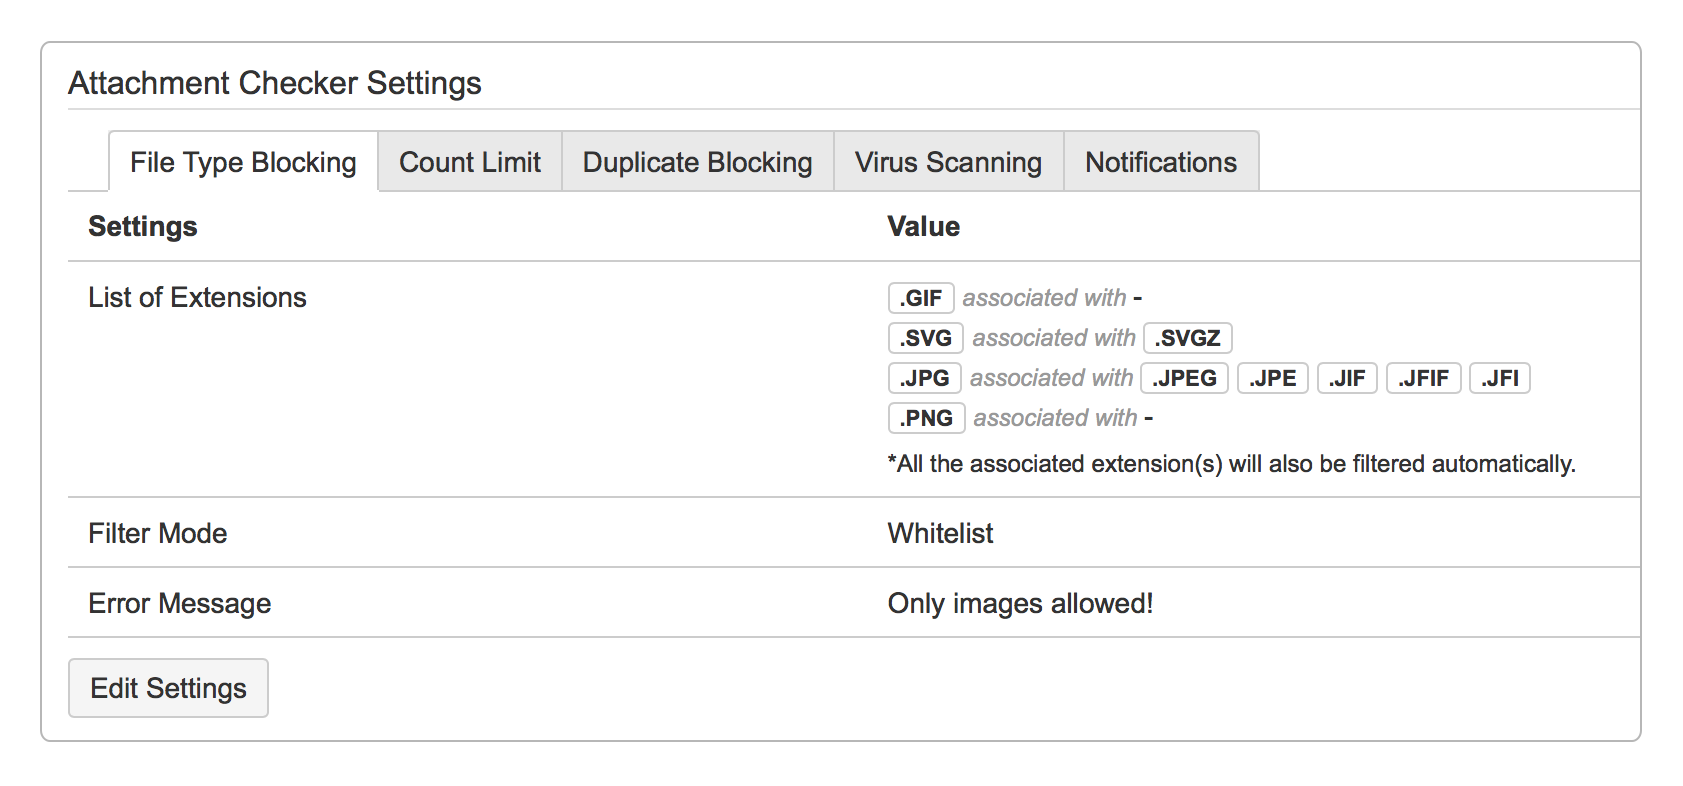This screenshot has width=1683, height=786.
Task: Click the Settings column header
Action: 142,226
